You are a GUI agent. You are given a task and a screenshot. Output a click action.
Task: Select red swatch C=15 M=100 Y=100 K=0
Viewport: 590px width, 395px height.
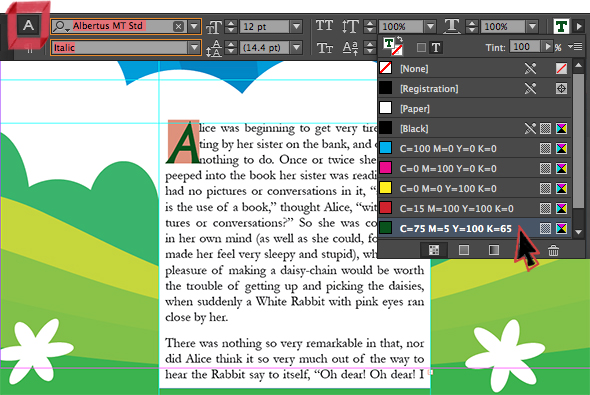(x=474, y=208)
